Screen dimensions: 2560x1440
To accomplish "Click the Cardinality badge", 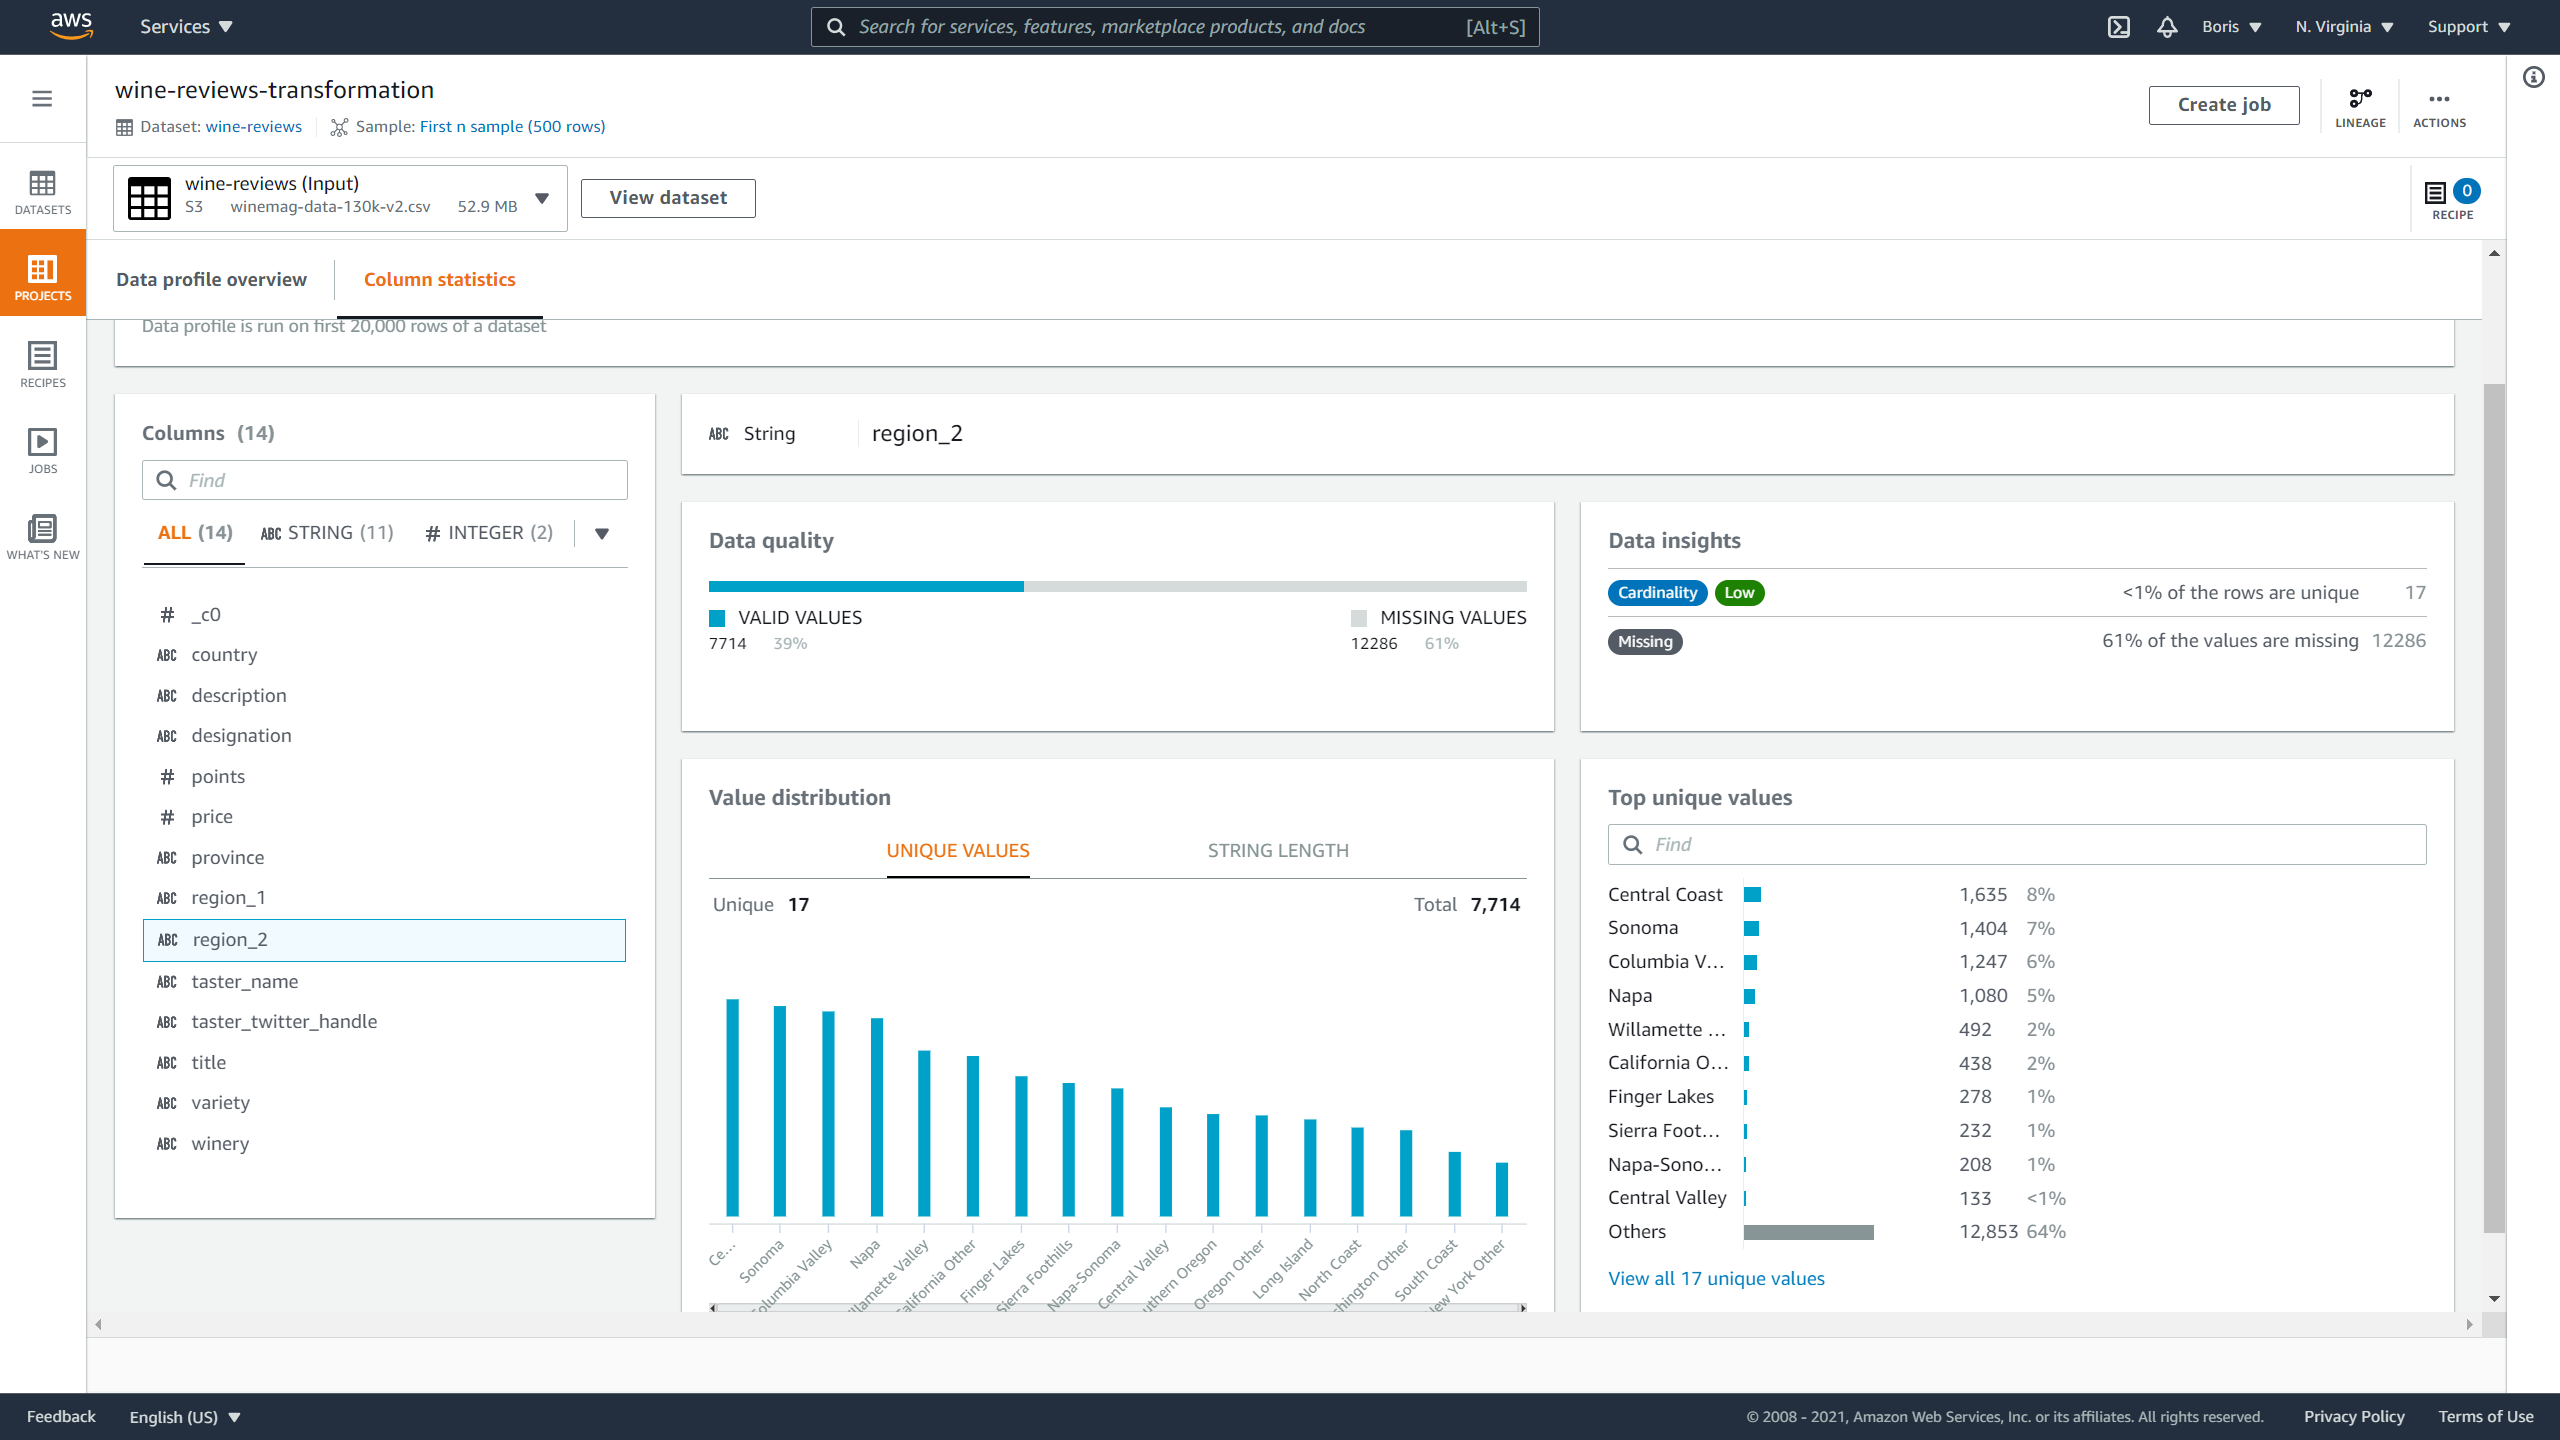I will point(1657,593).
